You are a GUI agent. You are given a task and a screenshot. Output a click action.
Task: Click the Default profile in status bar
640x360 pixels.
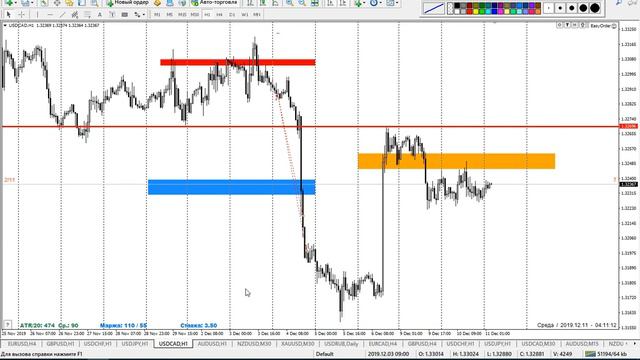point(324,354)
